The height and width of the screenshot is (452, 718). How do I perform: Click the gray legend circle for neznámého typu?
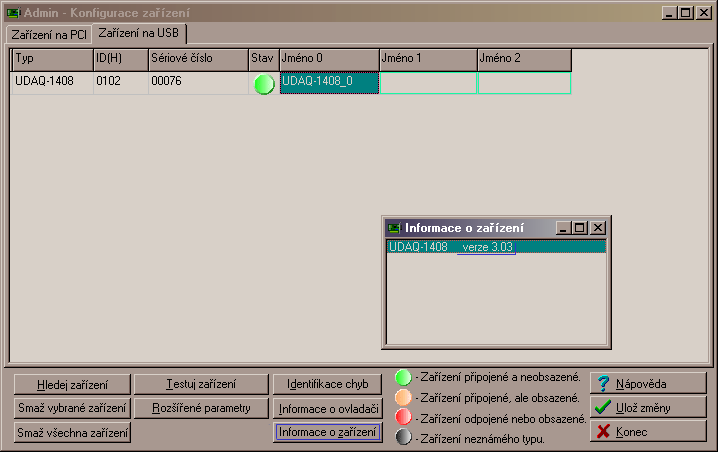403,437
